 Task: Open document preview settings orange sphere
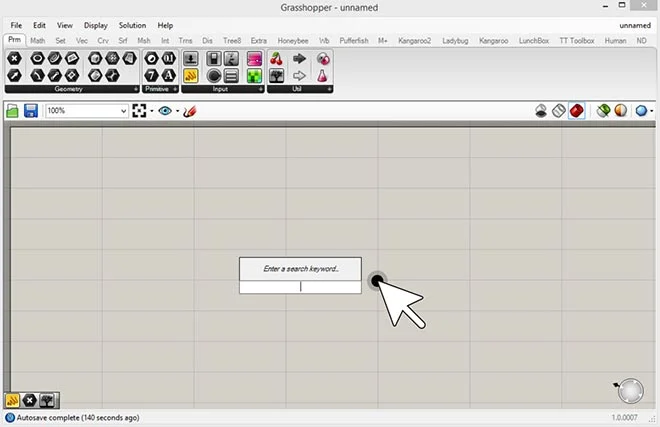[x=621, y=111]
